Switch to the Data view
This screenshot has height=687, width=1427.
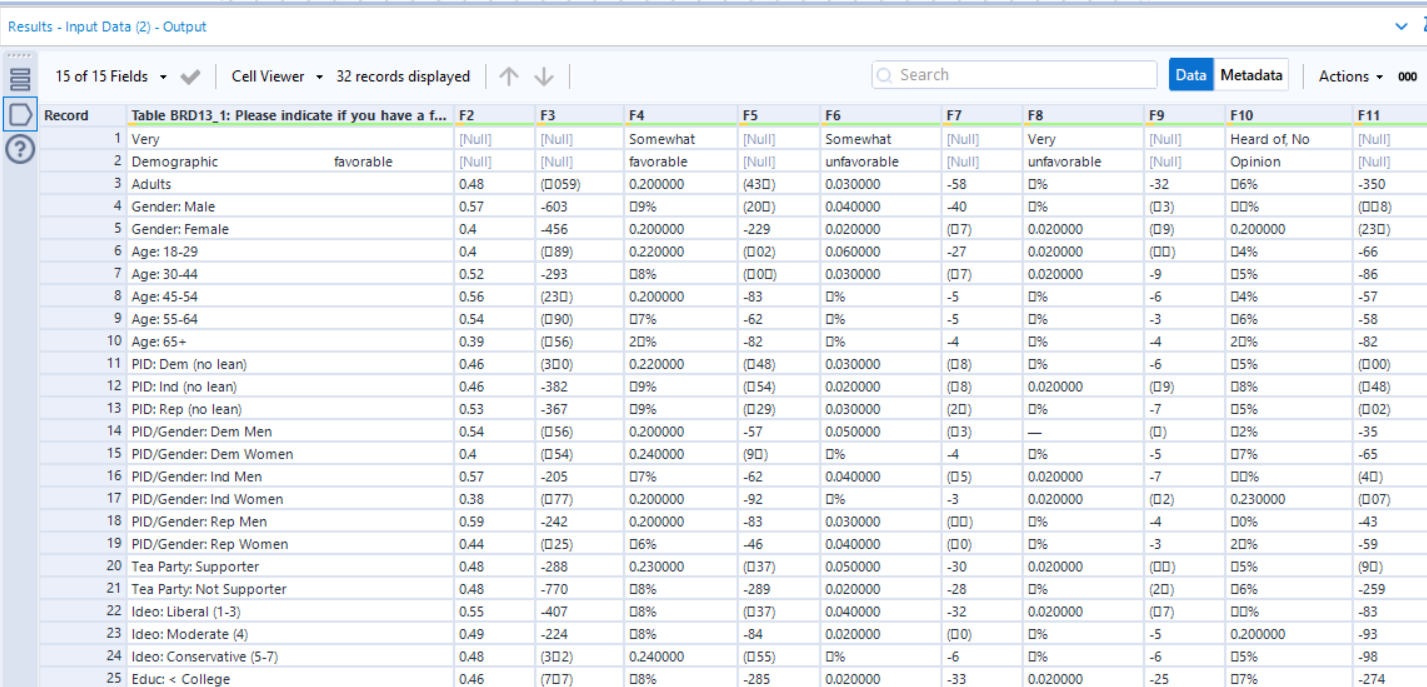(1190, 75)
